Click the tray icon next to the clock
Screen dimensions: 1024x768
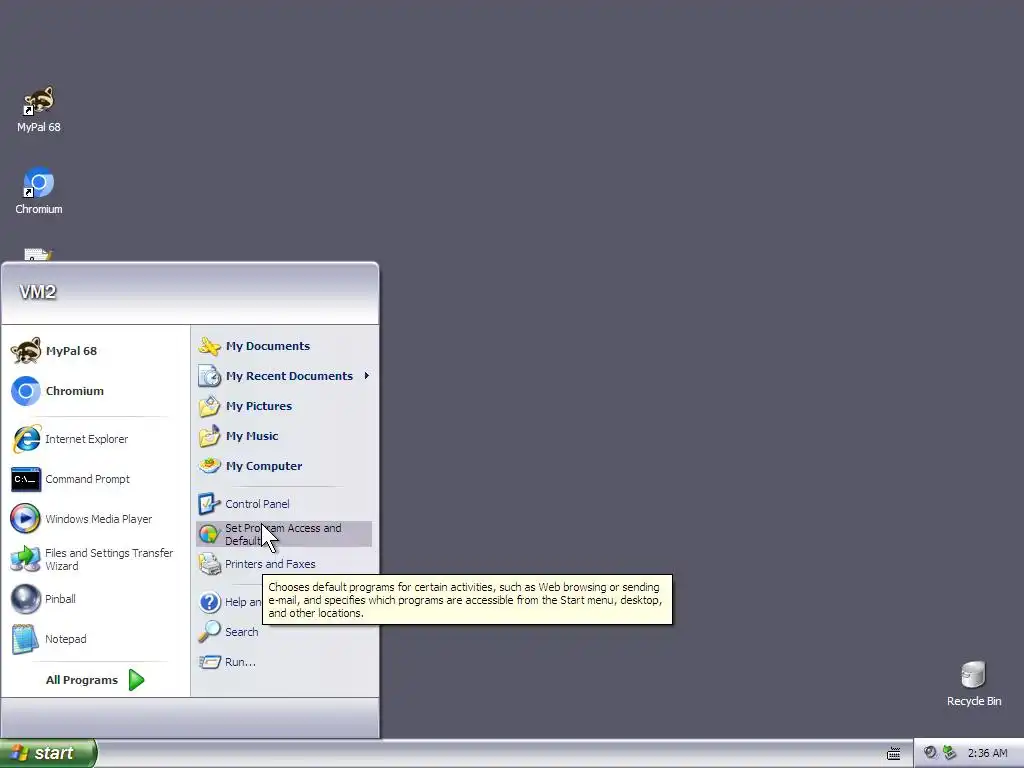[x=950, y=753]
